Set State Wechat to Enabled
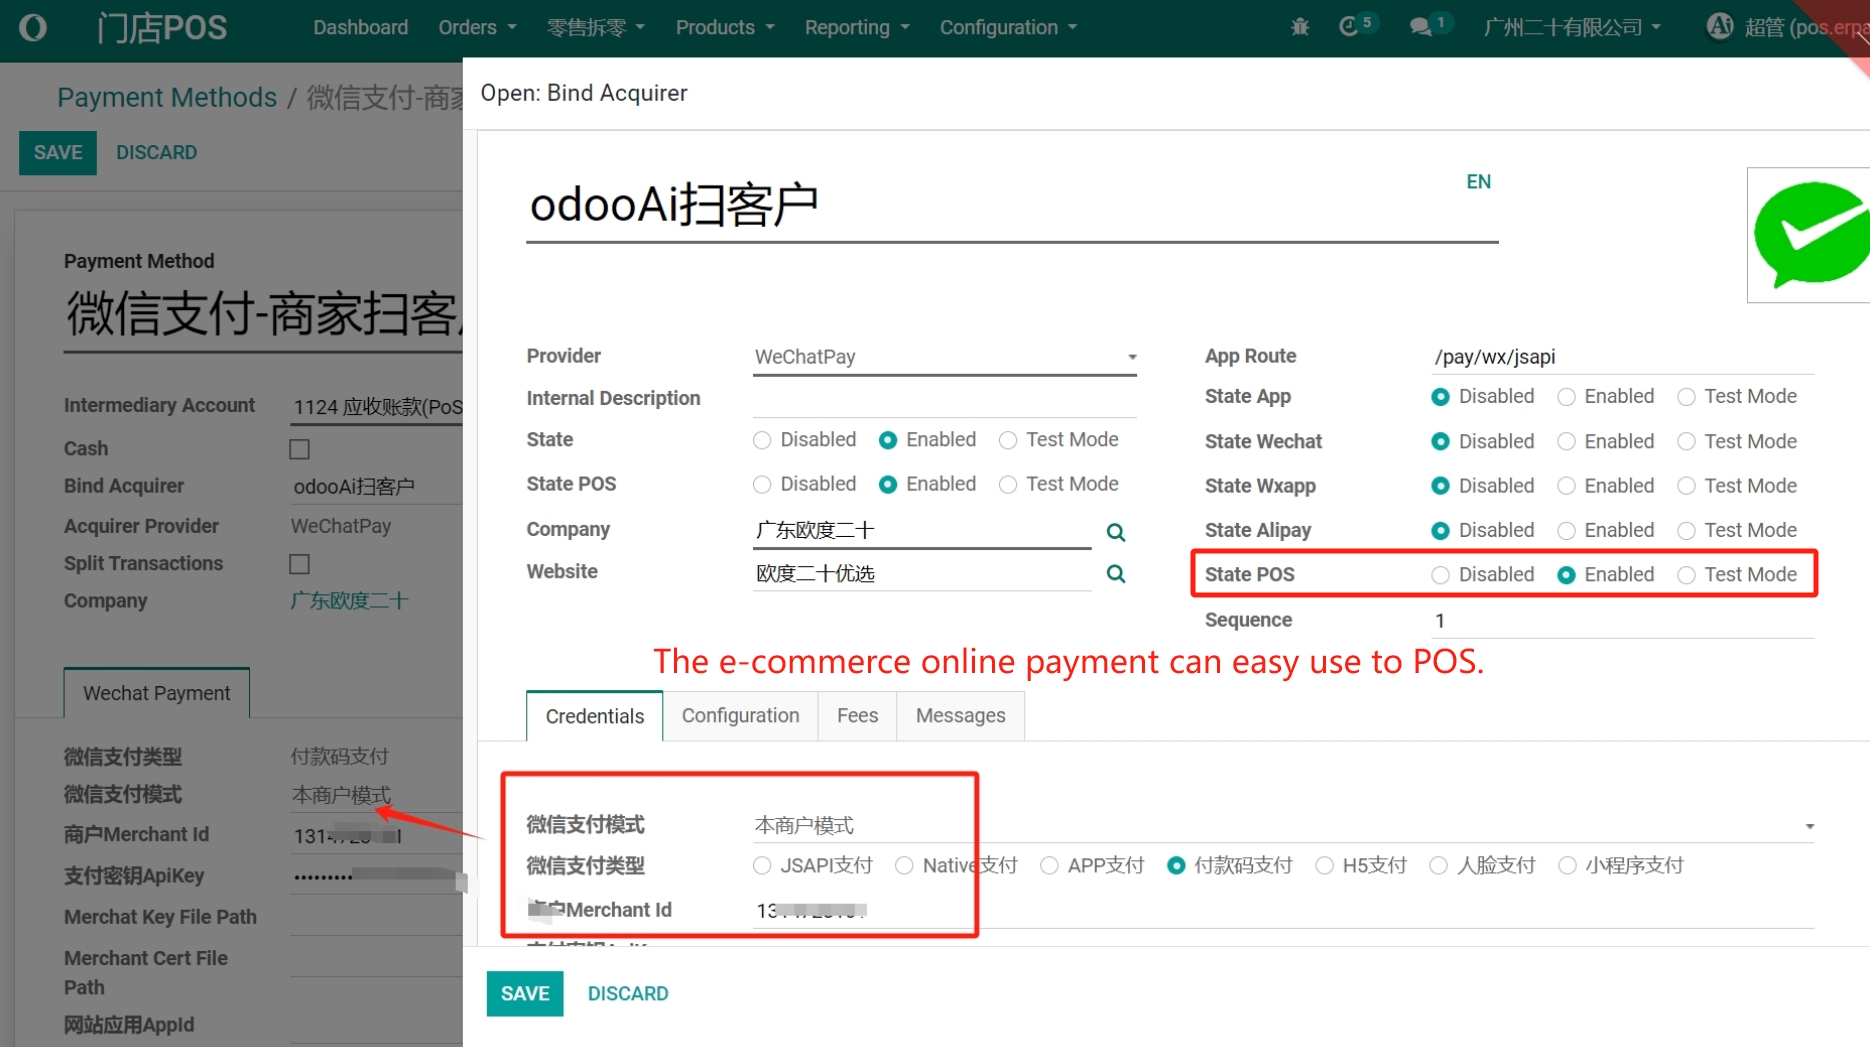Viewport: 1870px width, 1047px height. [1566, 441]
